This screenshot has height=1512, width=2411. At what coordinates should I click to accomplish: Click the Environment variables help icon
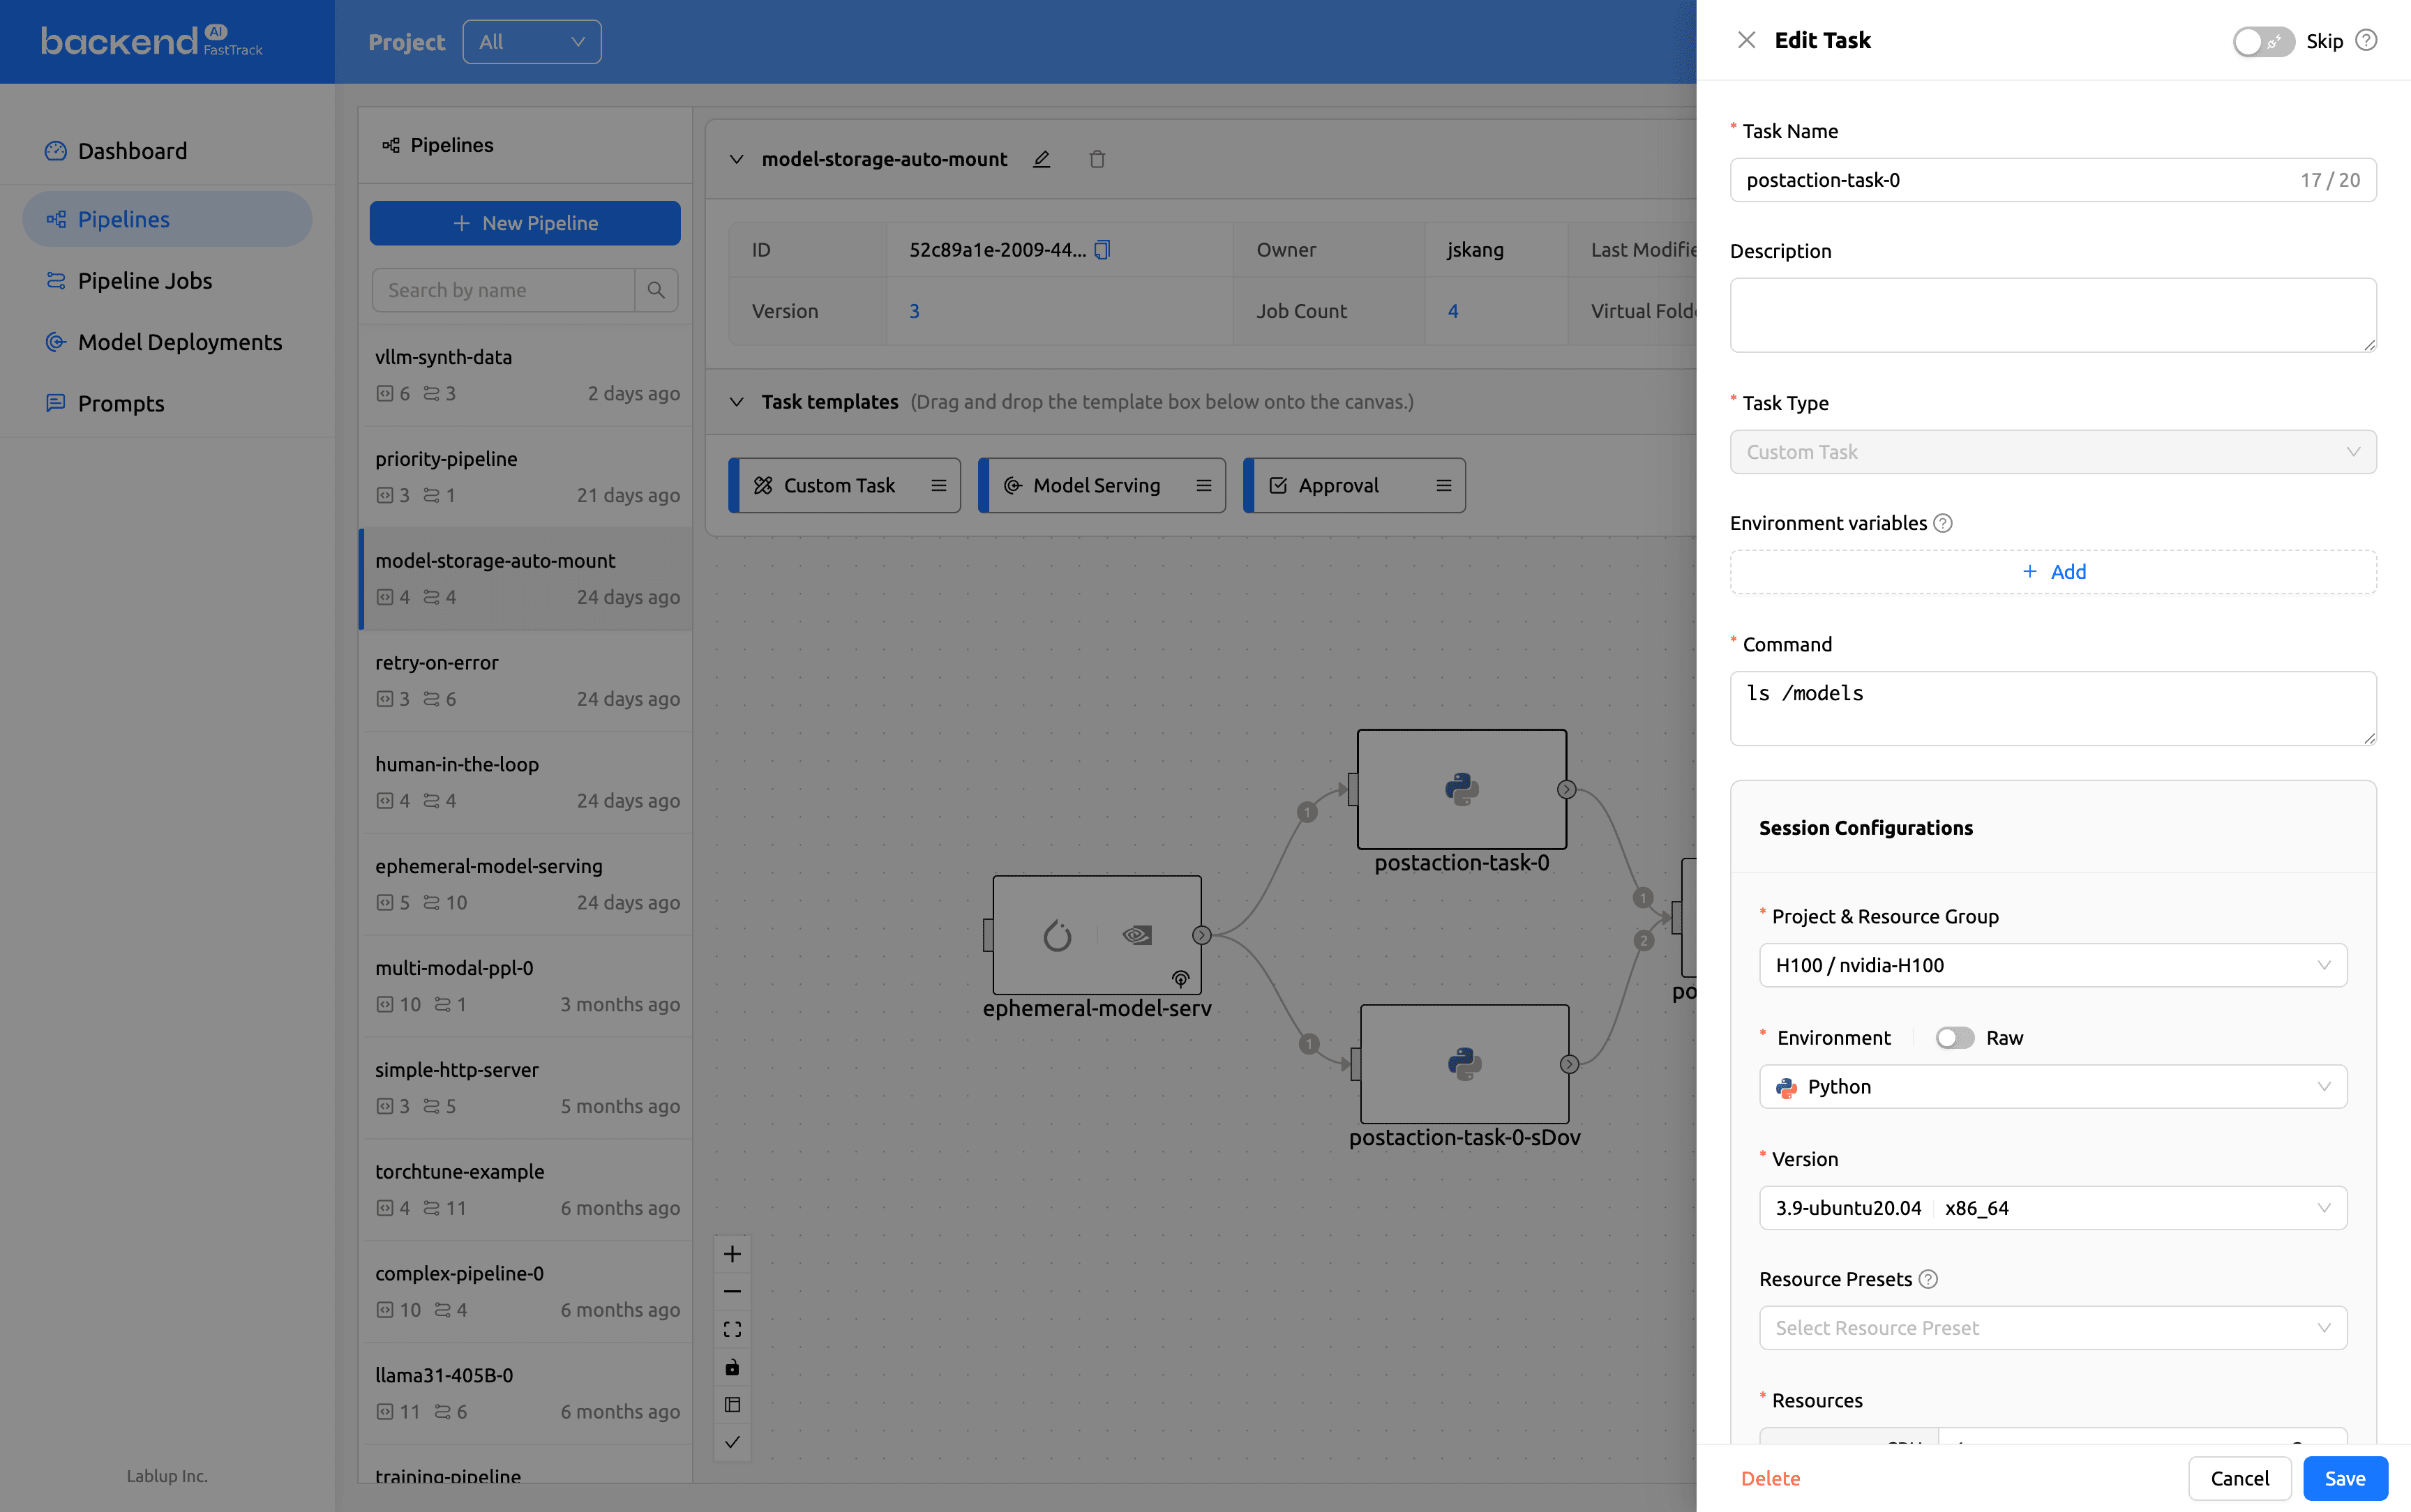[x=1943, y=523]
